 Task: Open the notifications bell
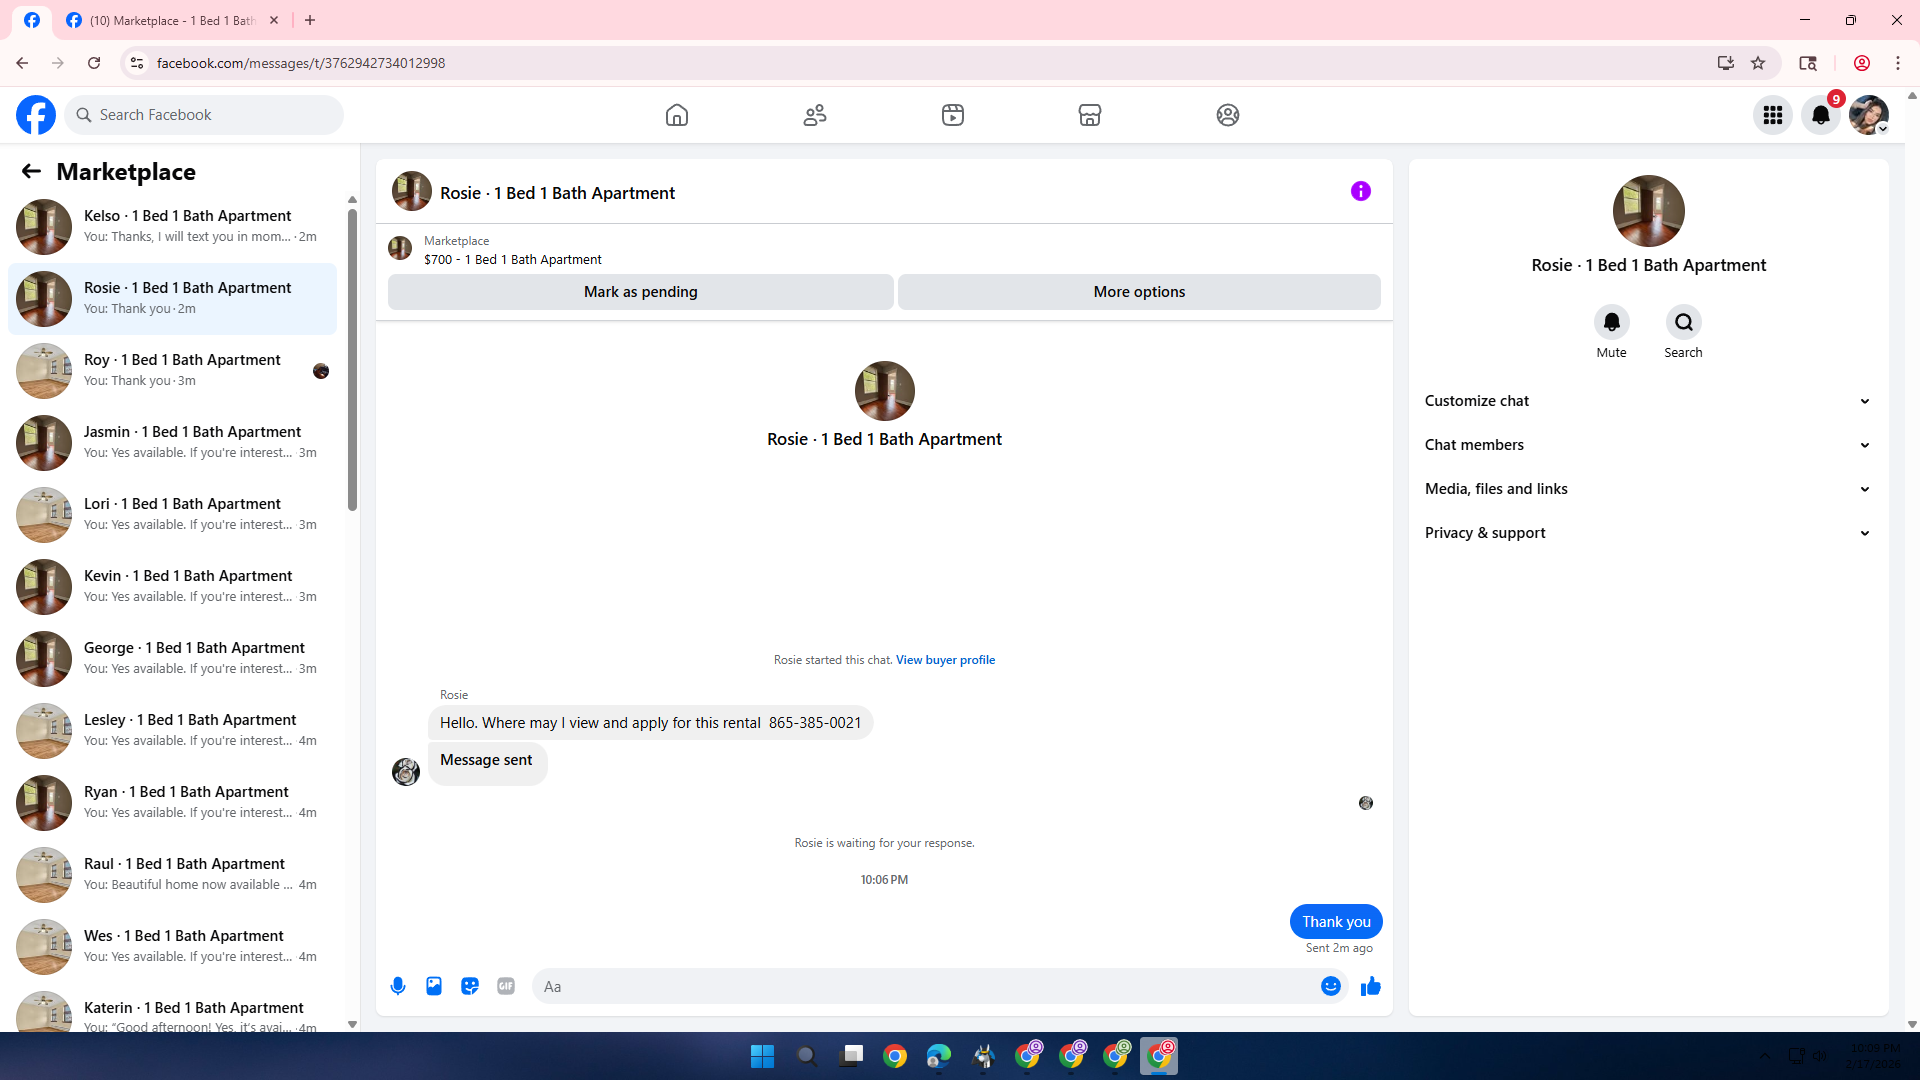[1820, 115]
